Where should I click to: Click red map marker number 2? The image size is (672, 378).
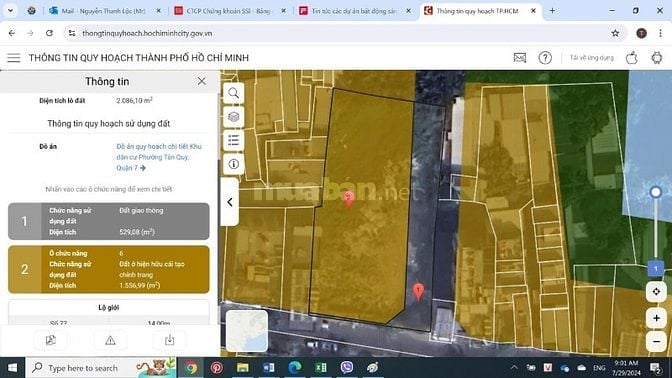coord(349,199)
